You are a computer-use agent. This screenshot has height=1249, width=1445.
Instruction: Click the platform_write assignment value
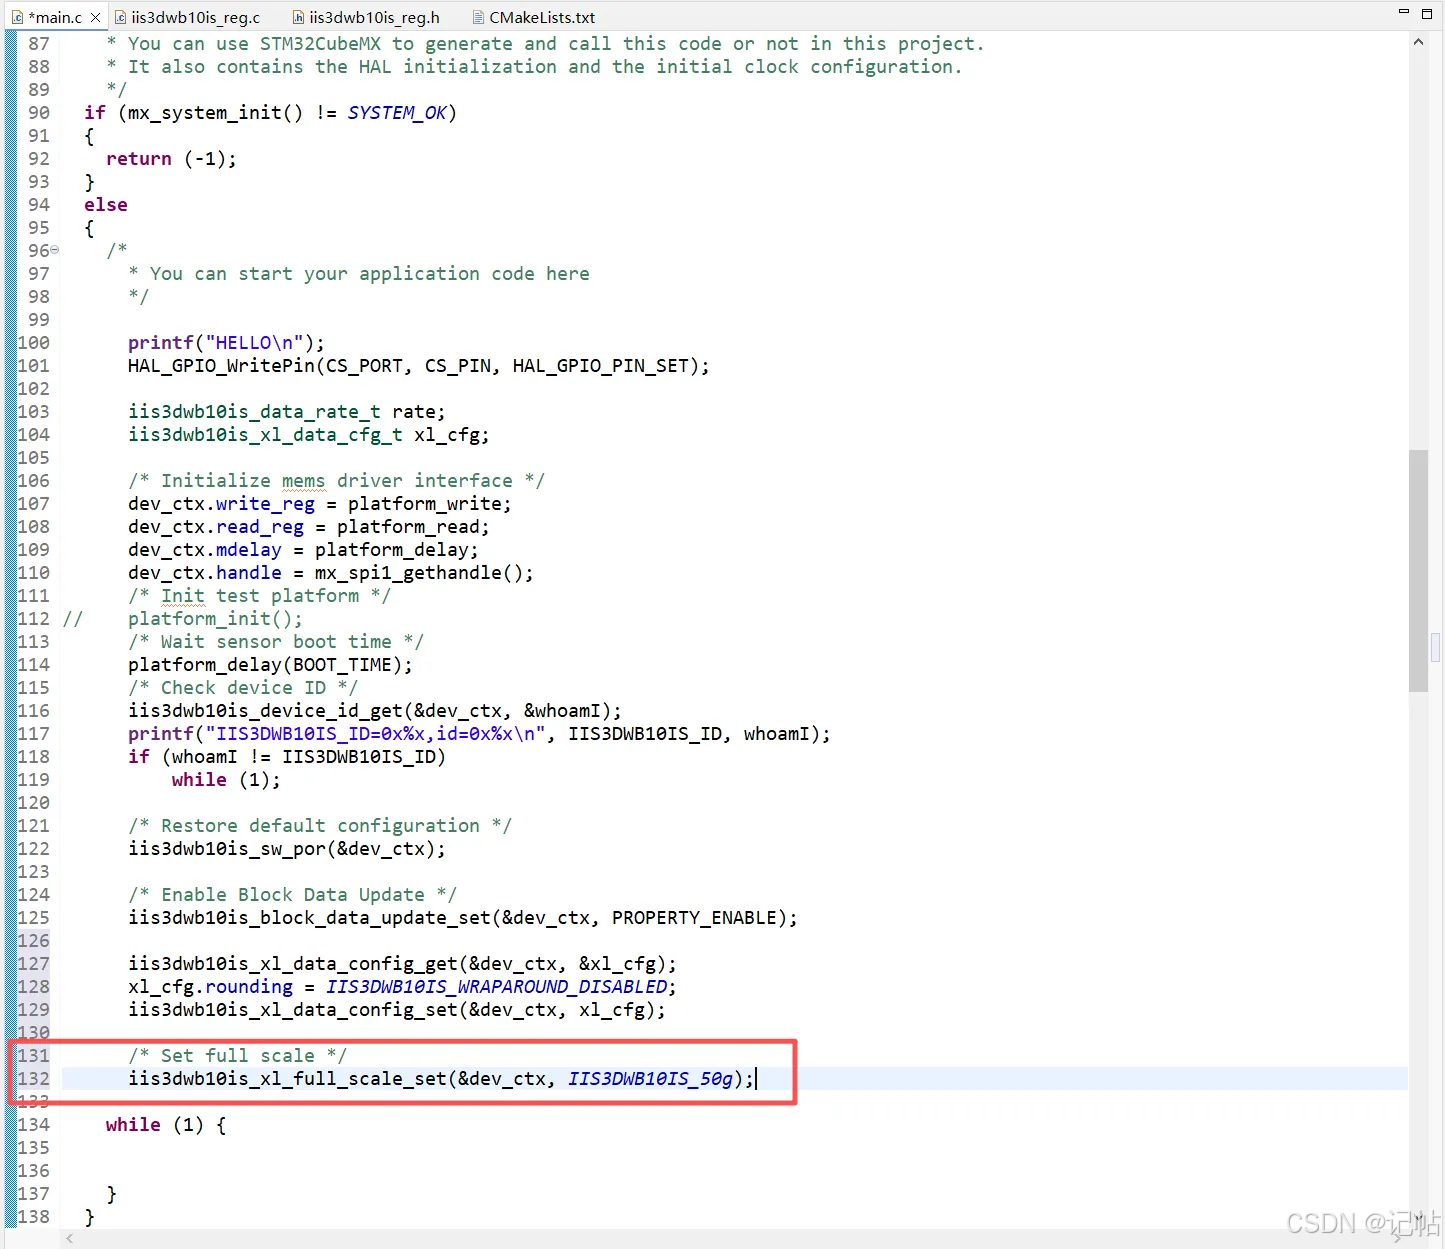coord(424,504)
